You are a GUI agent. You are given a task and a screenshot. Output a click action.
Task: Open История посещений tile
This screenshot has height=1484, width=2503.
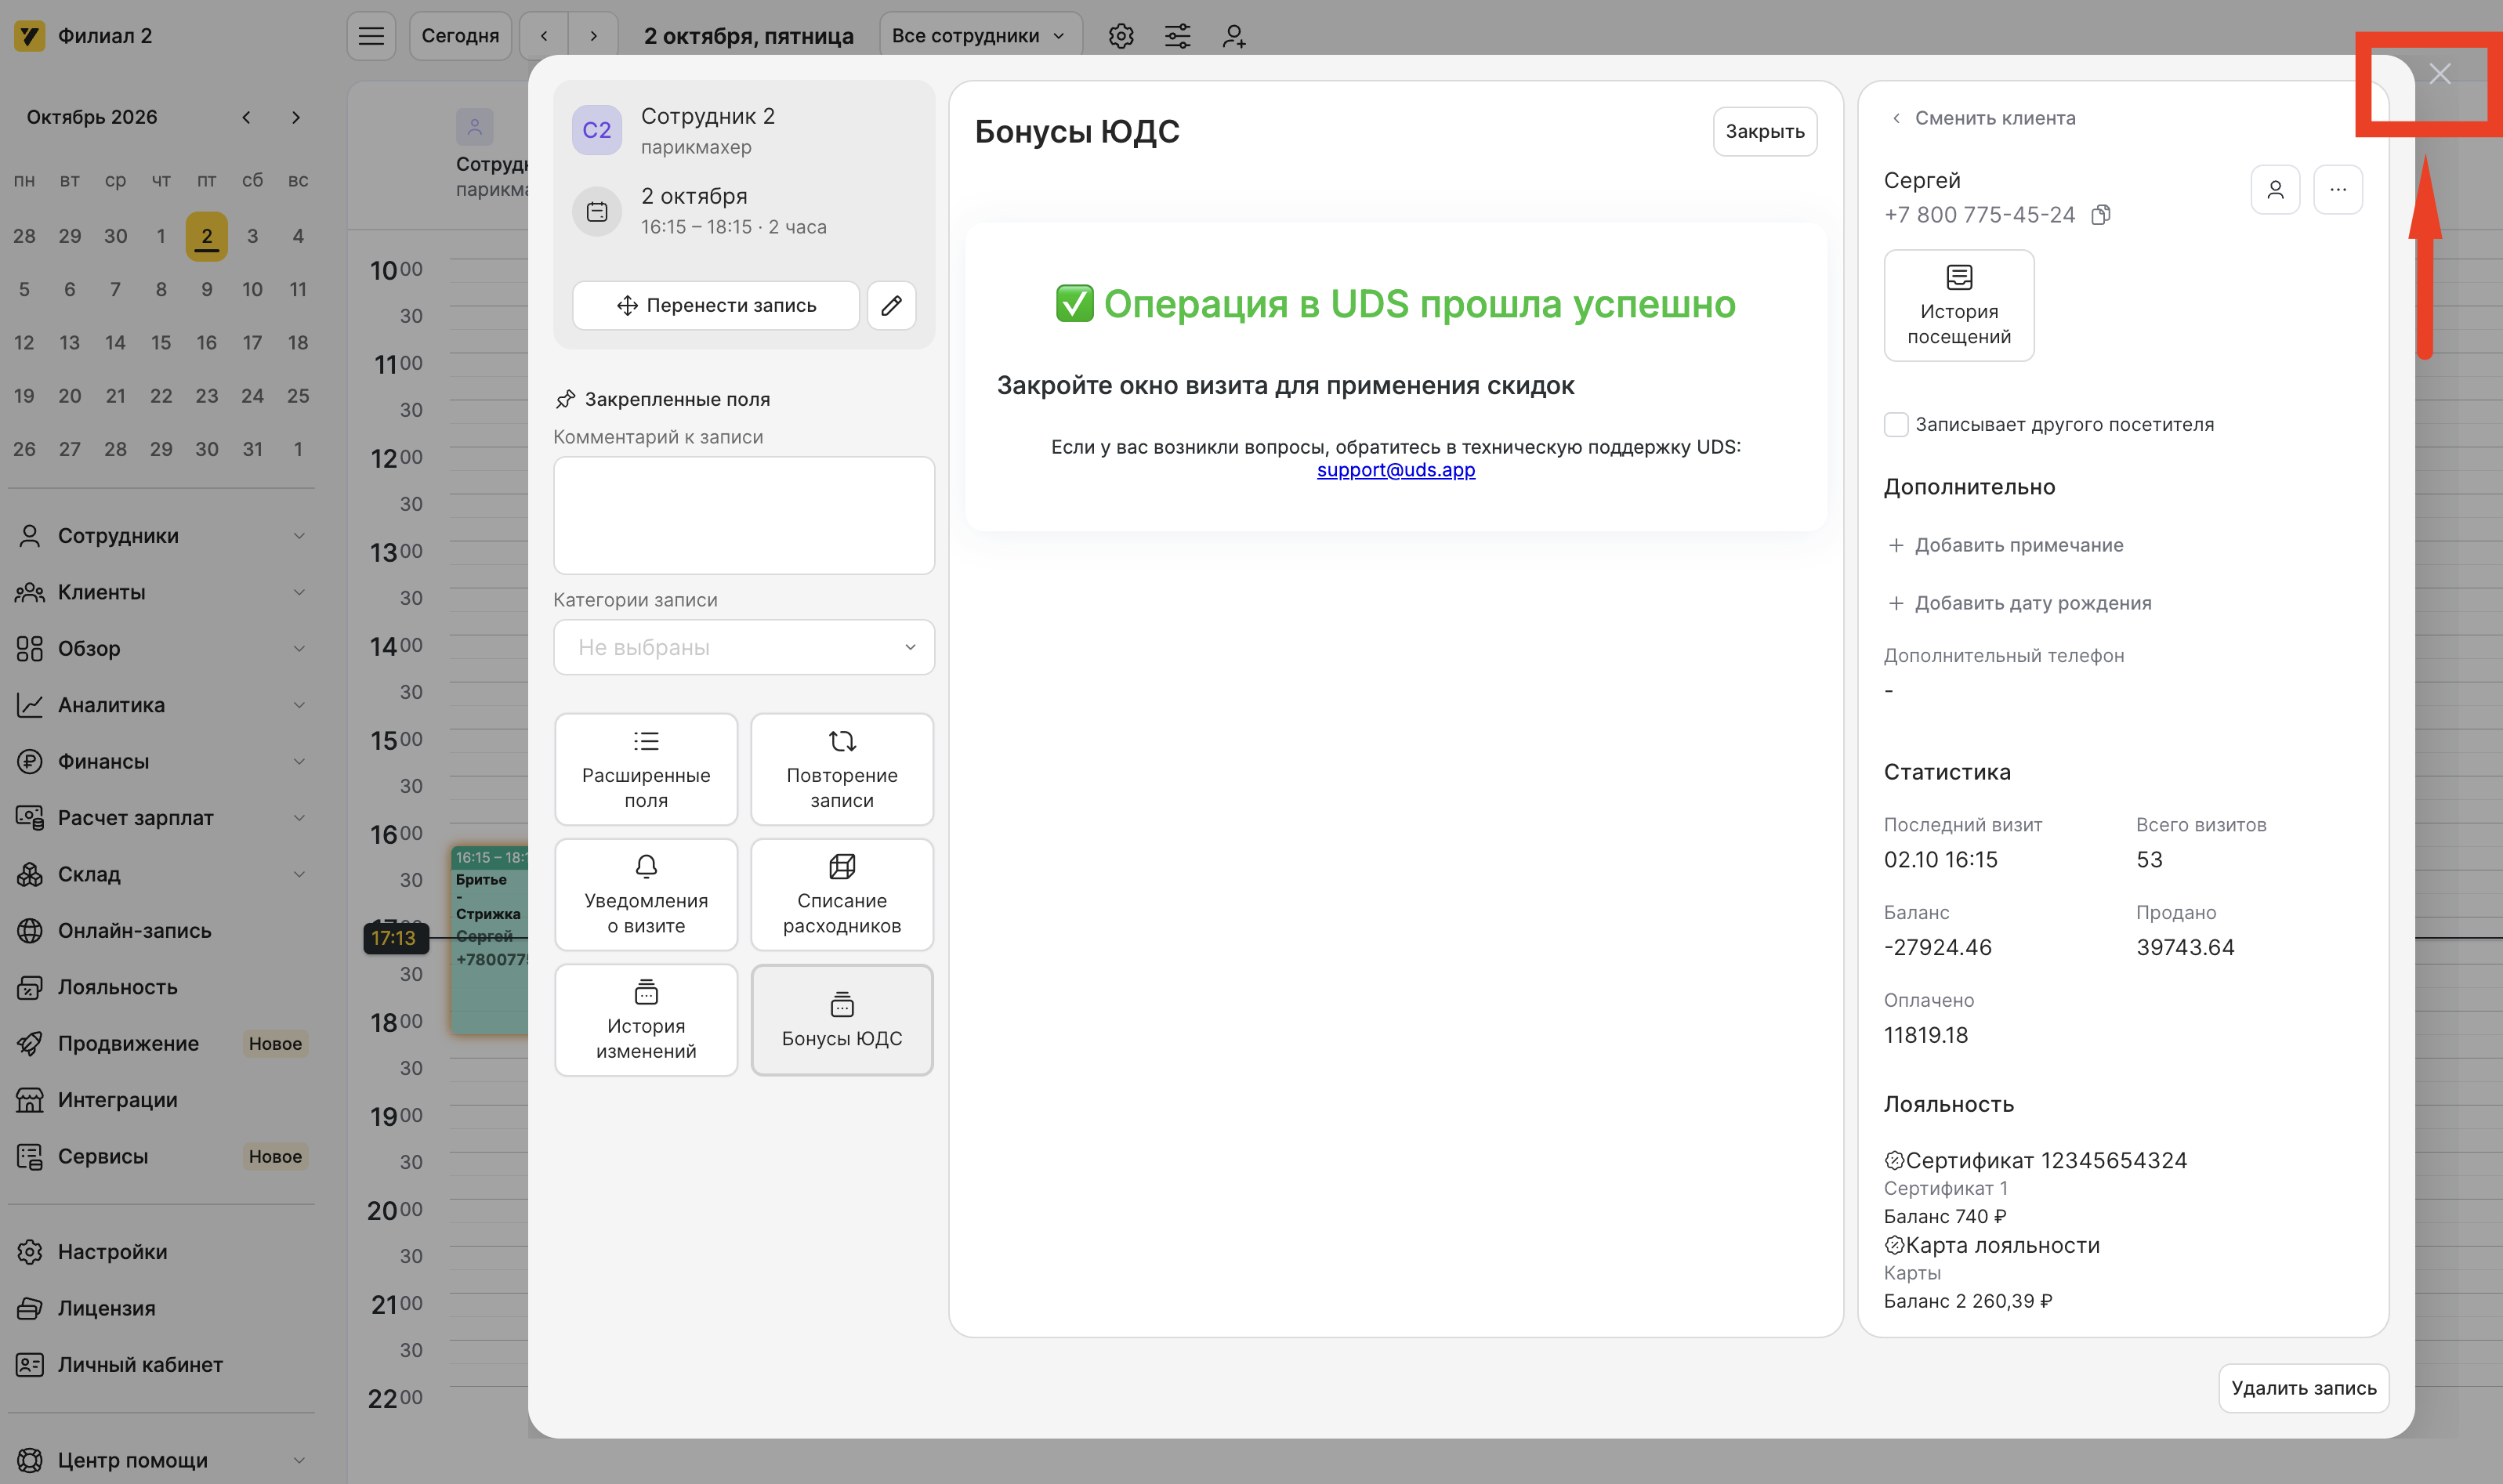(x=1958, y=306)
